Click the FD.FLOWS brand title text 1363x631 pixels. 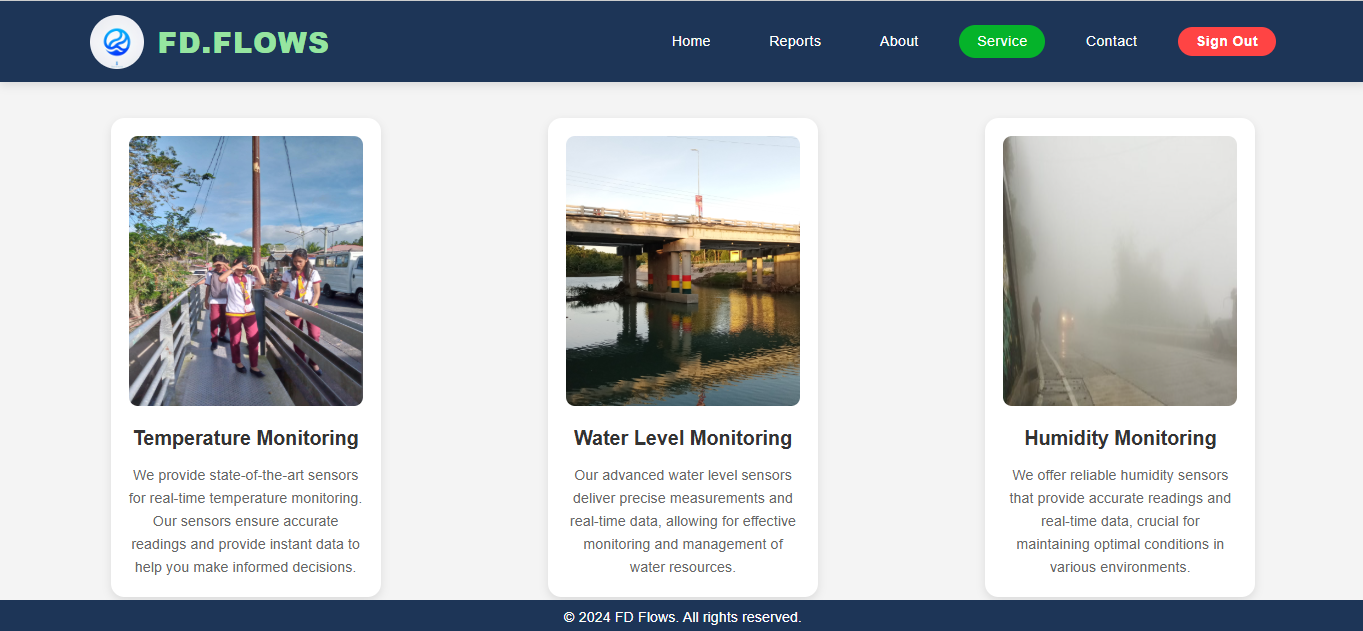point(243,42)
